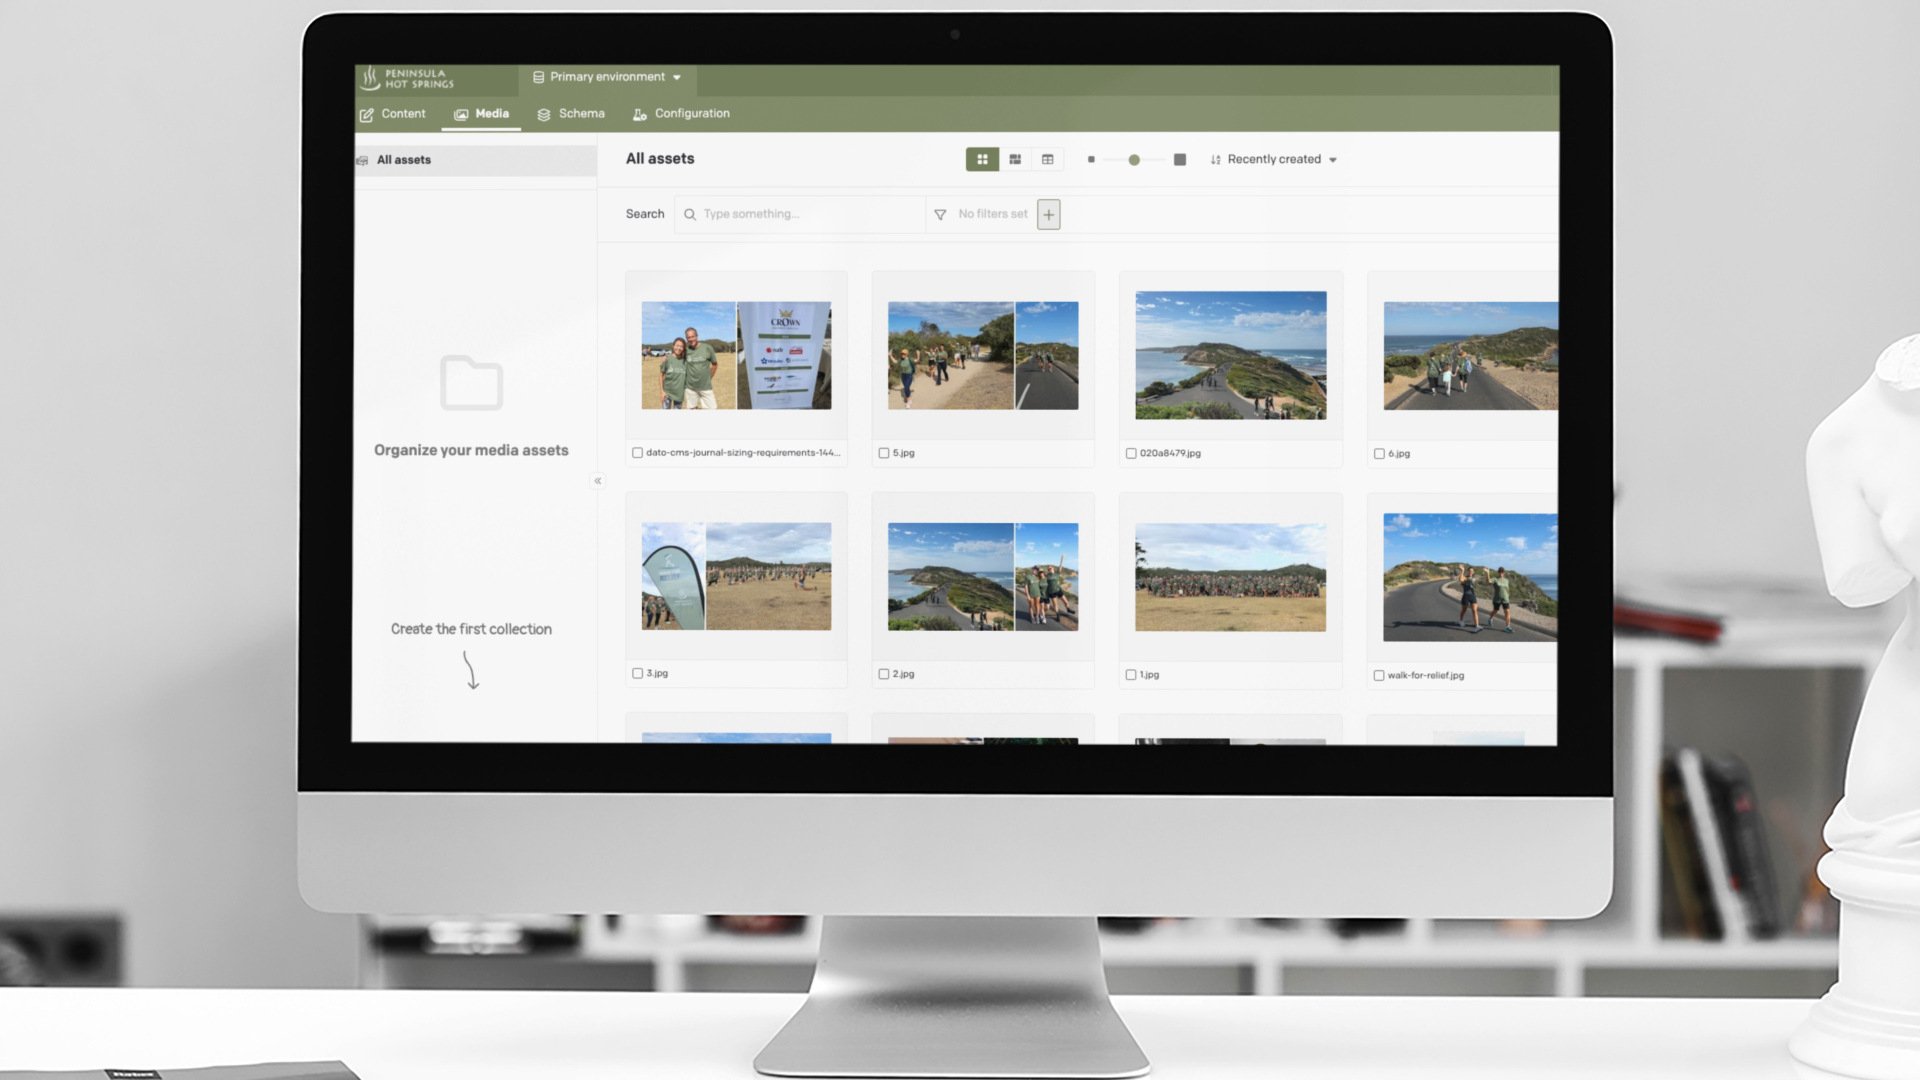The width and height of the screenshot is (1920, 1080).
Task: Select the masonry view icon
Action: tap(1015, 159)
